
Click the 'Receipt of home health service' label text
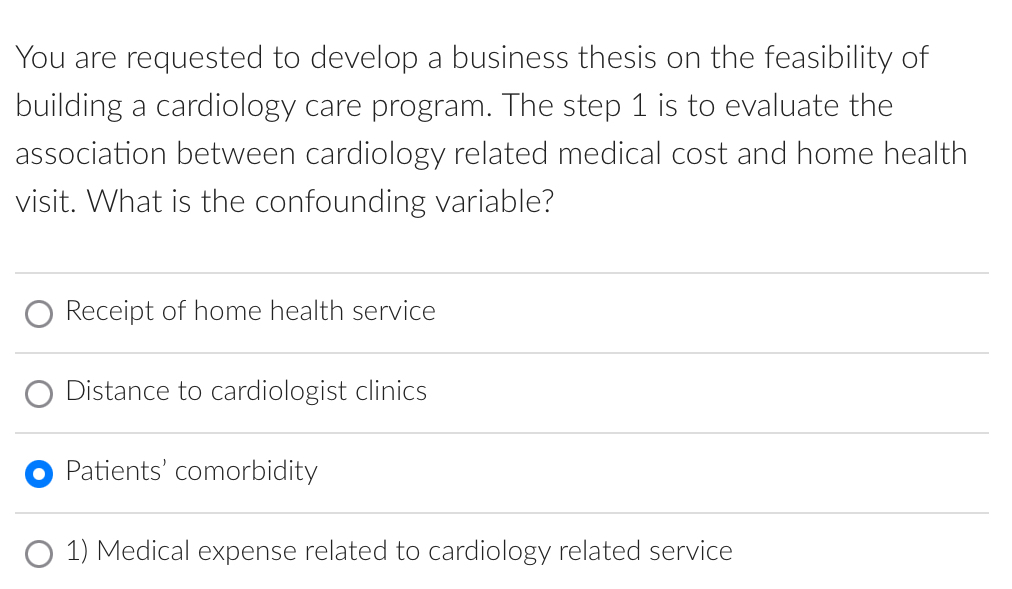250,311
